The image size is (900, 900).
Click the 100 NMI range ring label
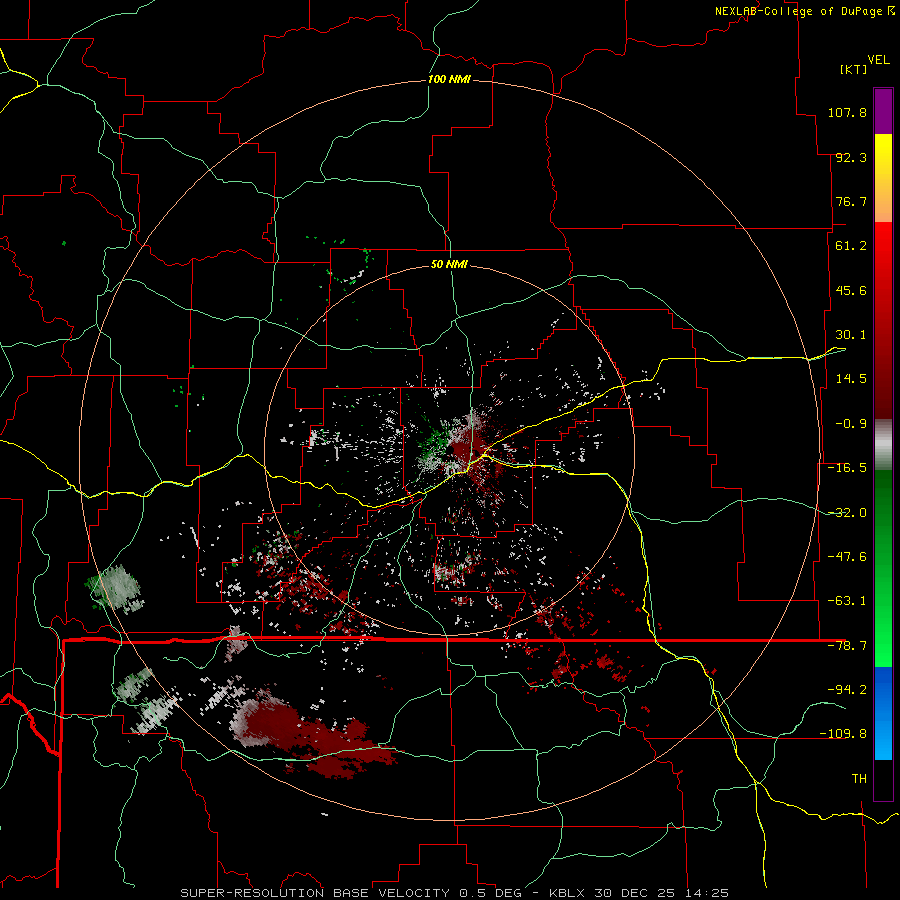[449, 79]
